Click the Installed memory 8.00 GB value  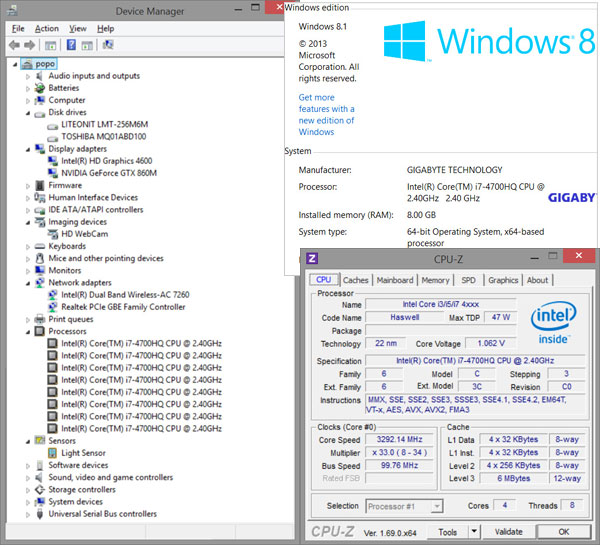(421, 215)
